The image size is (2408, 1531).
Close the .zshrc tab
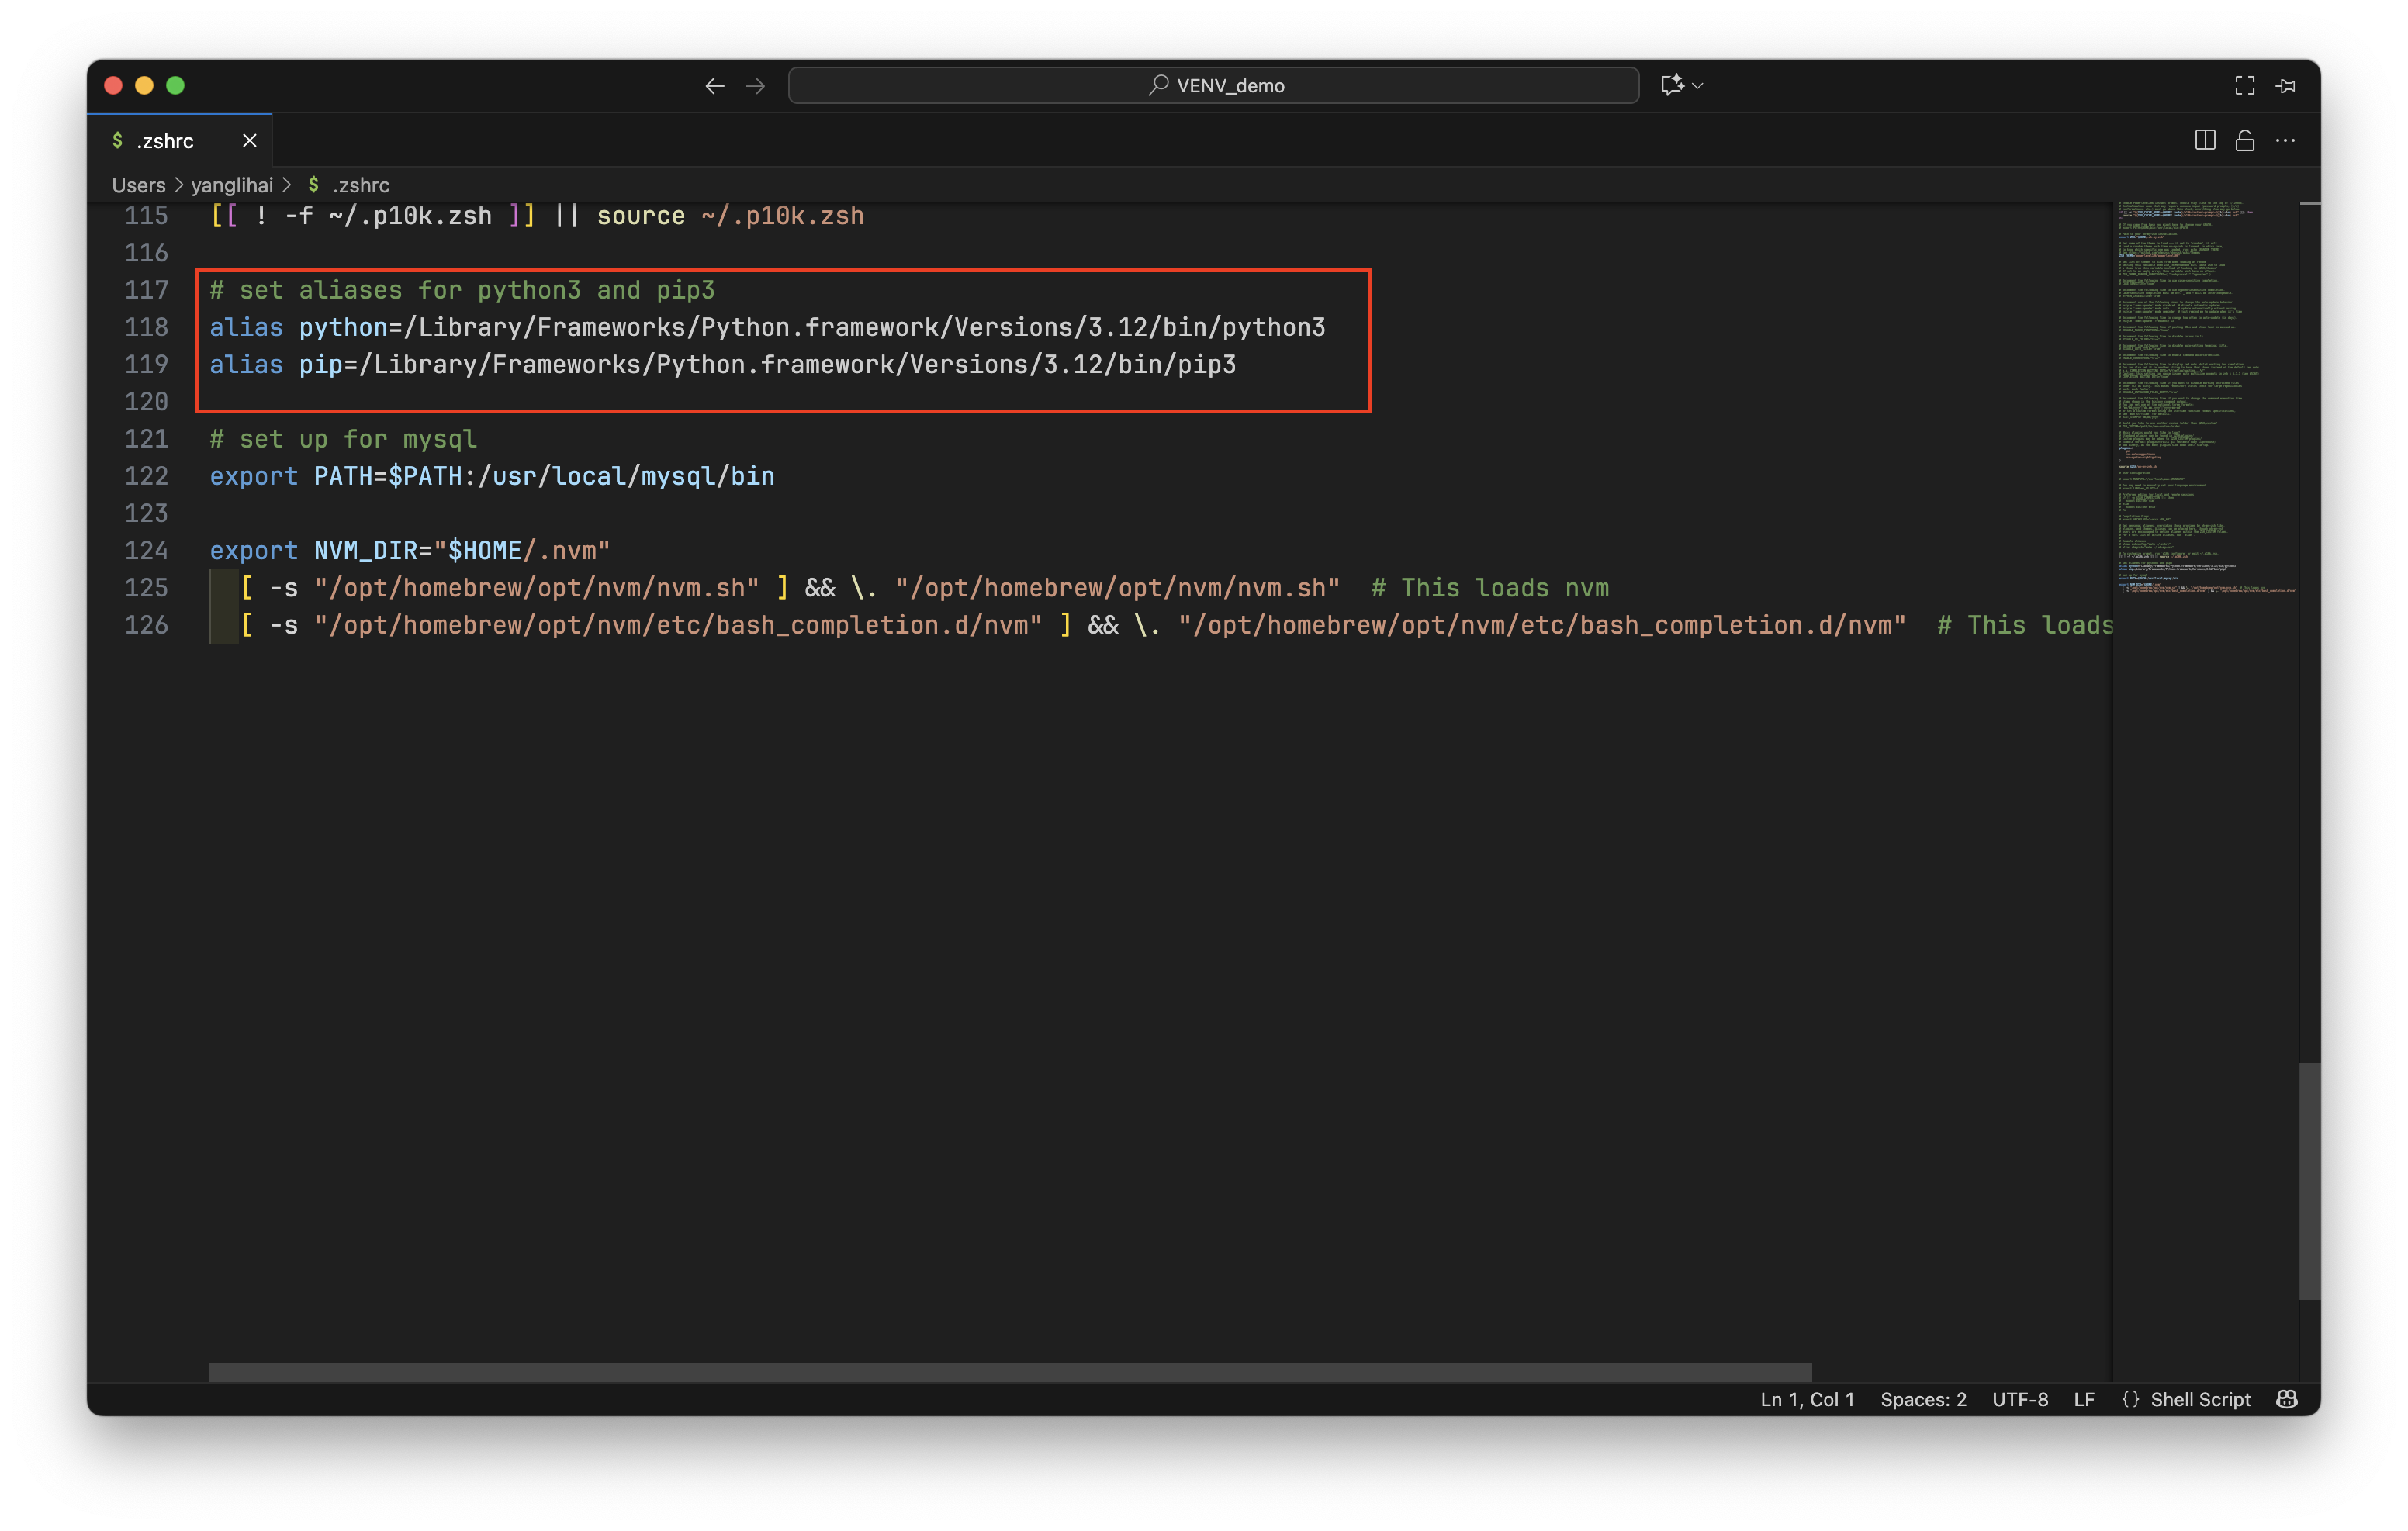(x=249, y=140)
